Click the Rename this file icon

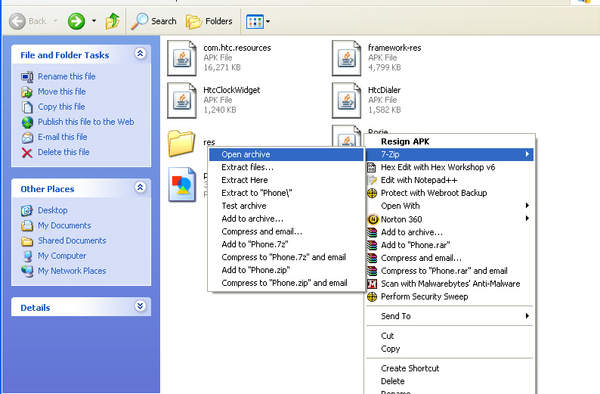coord(27,77)
